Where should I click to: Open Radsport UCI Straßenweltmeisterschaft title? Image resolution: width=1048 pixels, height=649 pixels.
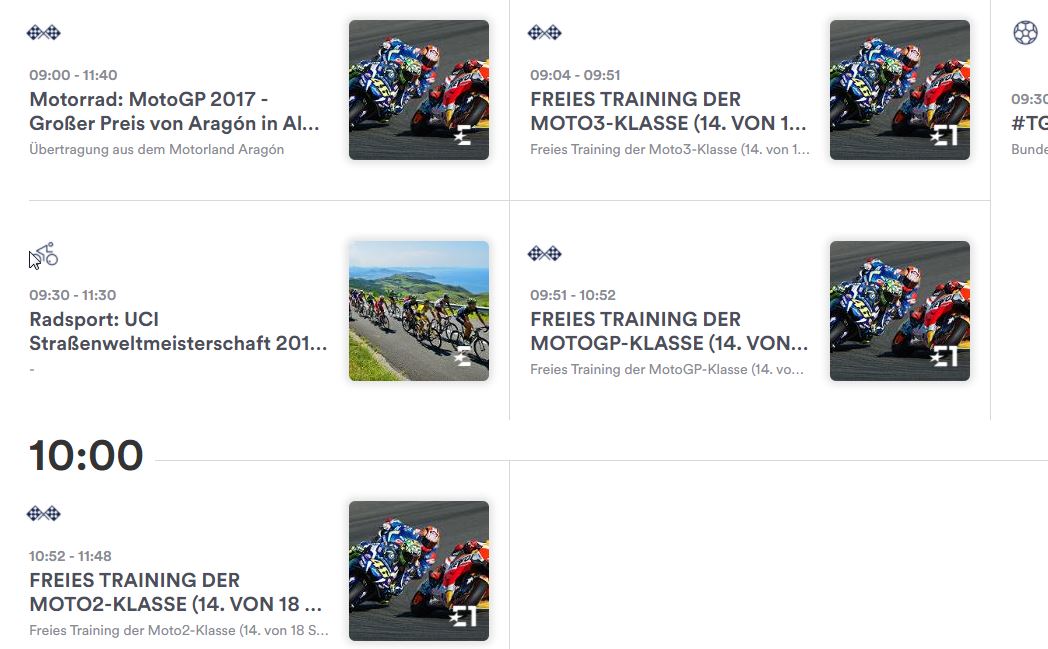click(x=178, y=331)
